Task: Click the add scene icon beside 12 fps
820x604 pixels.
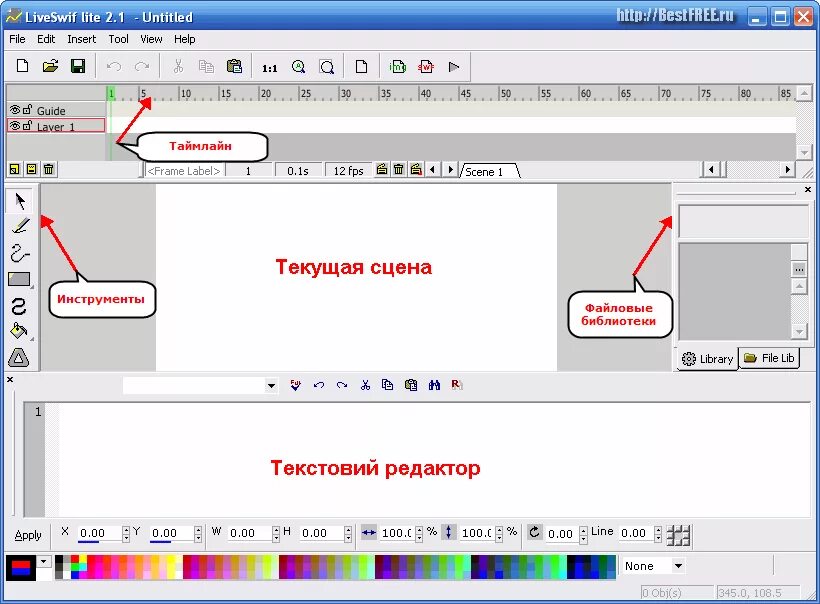Action: (382, 169)
